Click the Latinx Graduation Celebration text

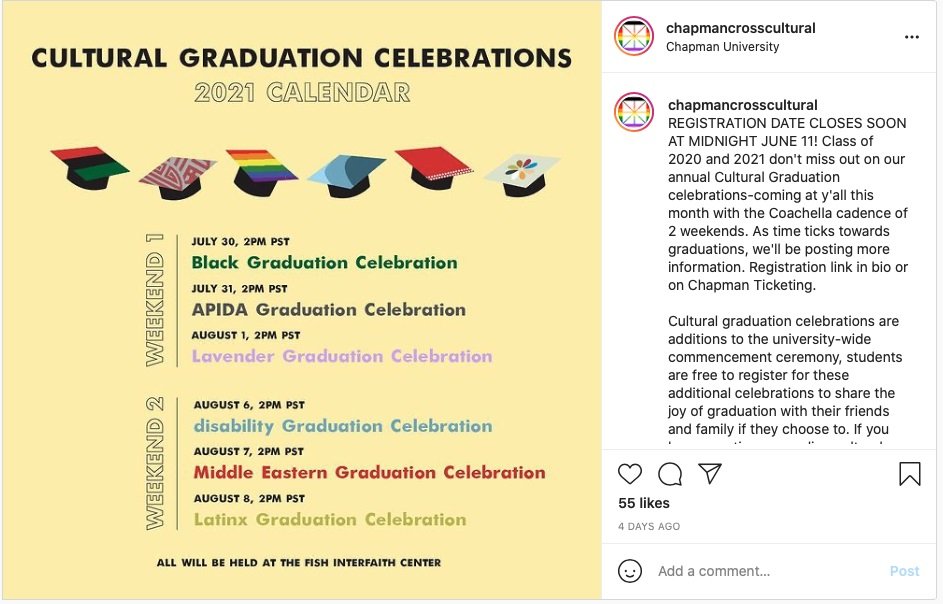coord(329,520)
